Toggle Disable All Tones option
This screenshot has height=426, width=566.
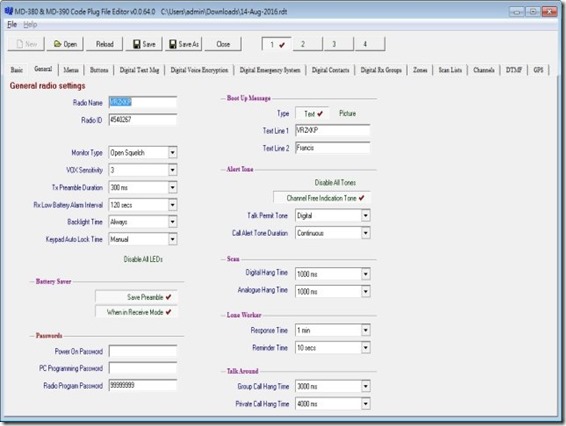[x=335, y=183]
